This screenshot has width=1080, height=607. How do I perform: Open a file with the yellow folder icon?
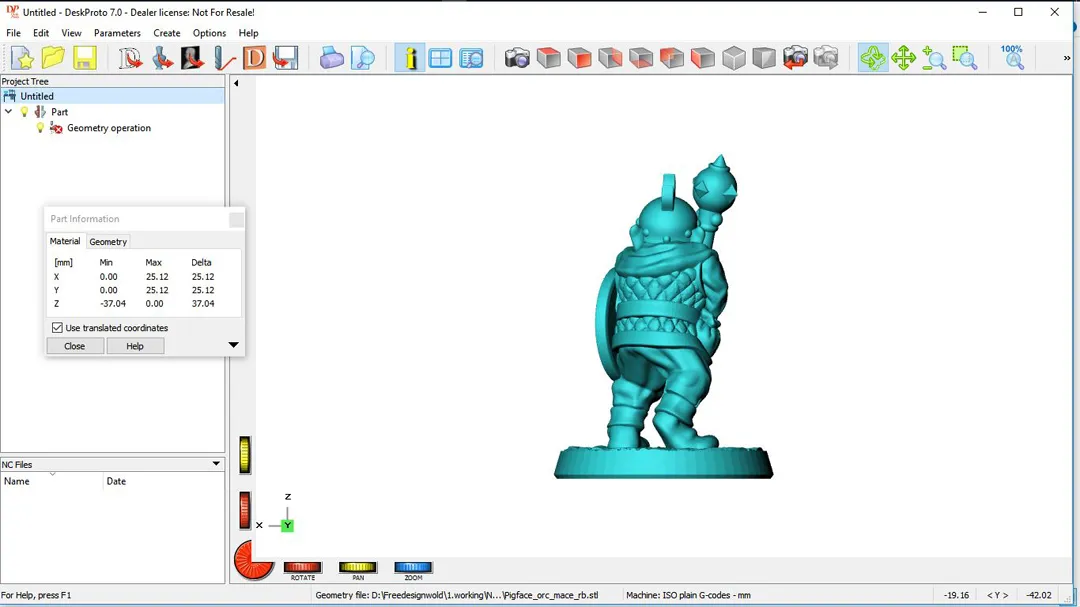click(x=53, y=58)
